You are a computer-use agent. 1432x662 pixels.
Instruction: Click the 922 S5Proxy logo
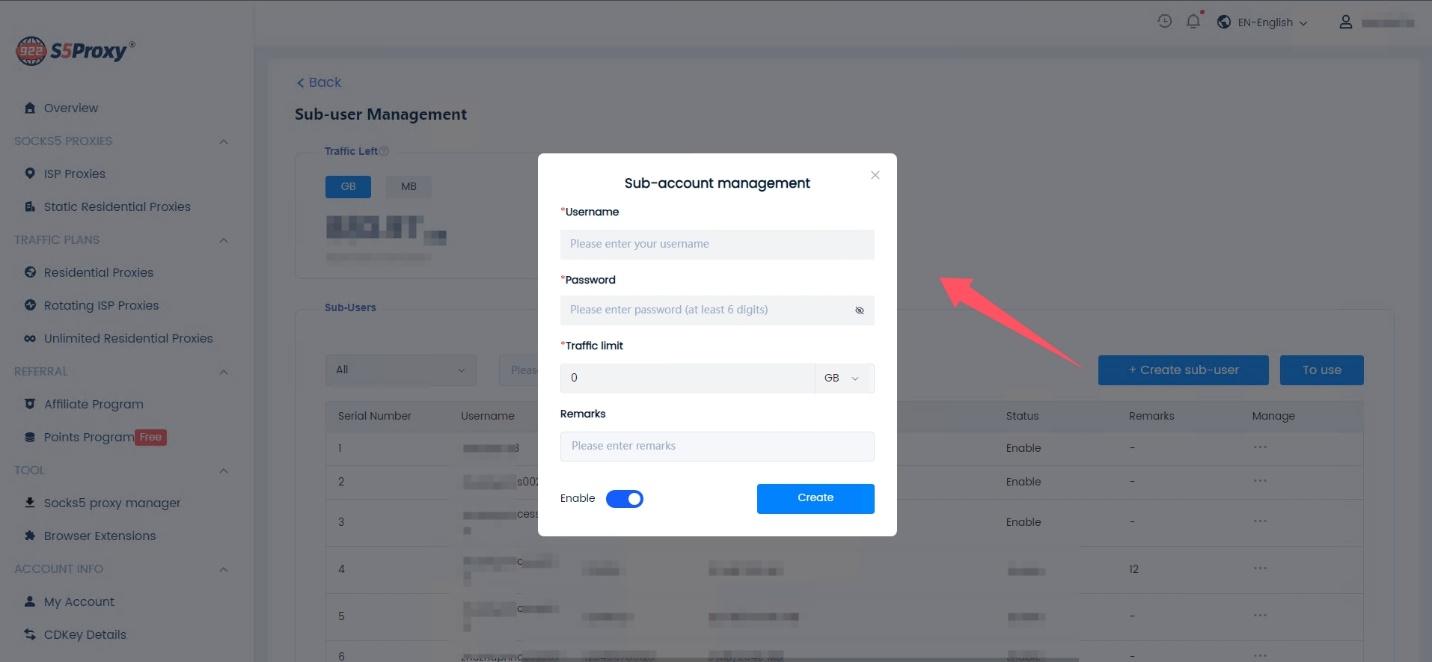coord(75,51)
